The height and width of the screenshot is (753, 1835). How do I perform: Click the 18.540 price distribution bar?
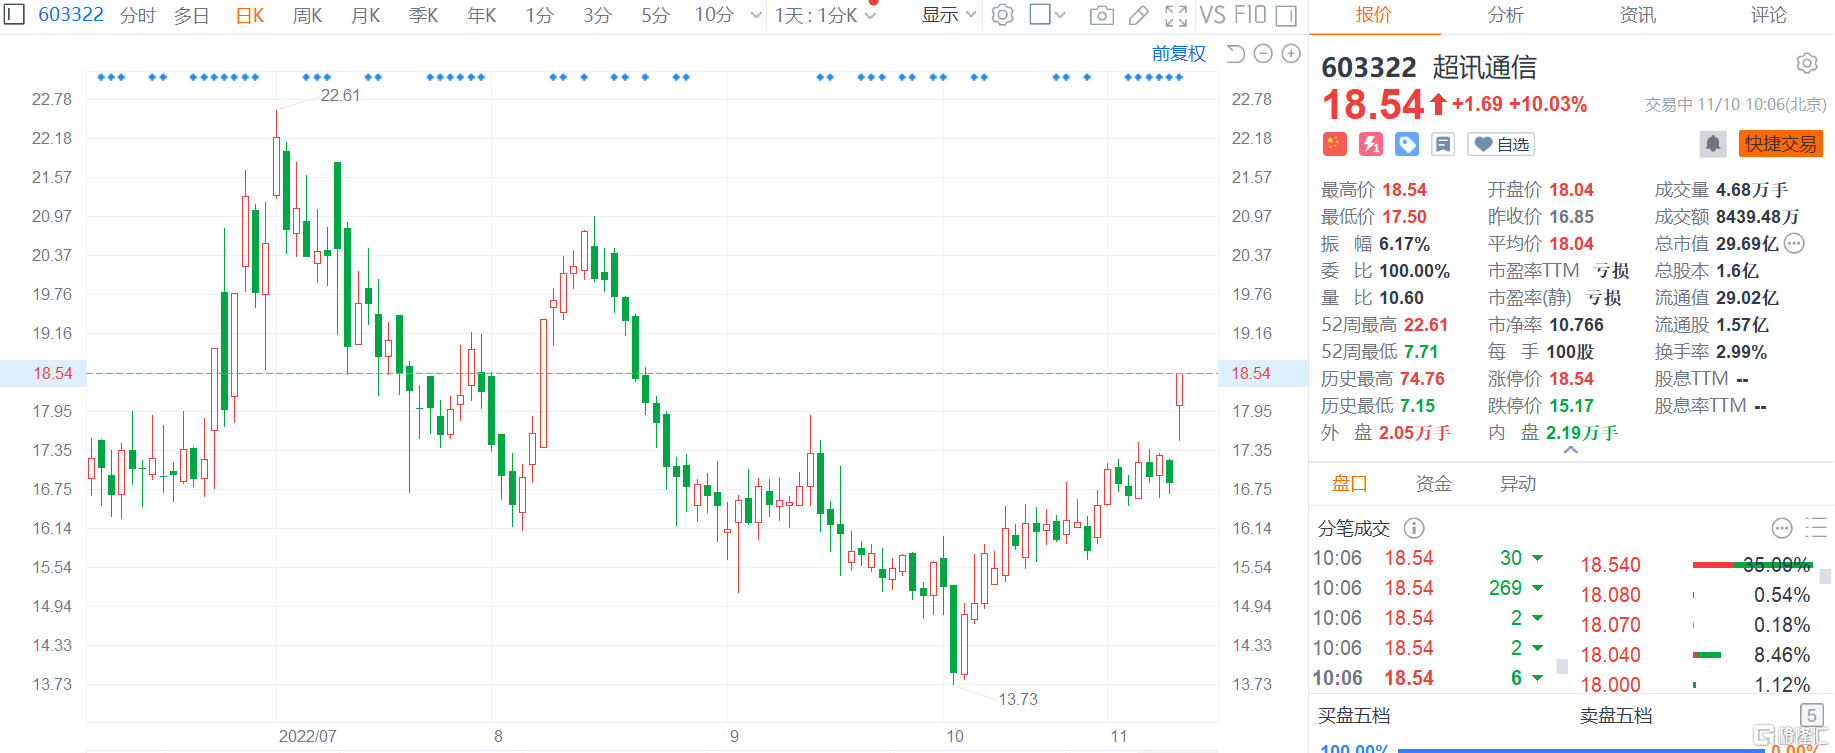point(1753,565)
